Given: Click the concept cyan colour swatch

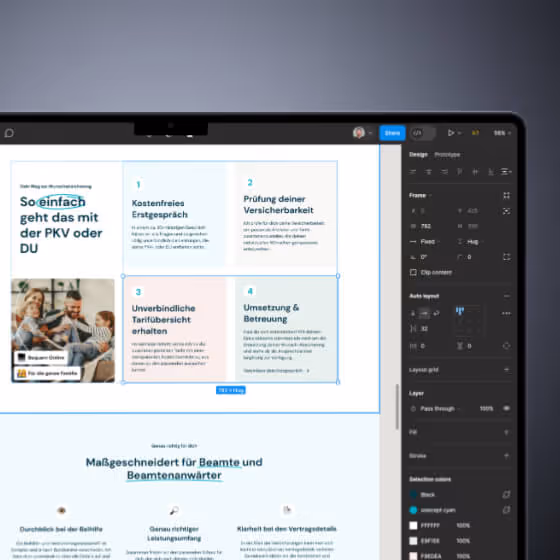Looking at the screenshot, I should [413, 510].
